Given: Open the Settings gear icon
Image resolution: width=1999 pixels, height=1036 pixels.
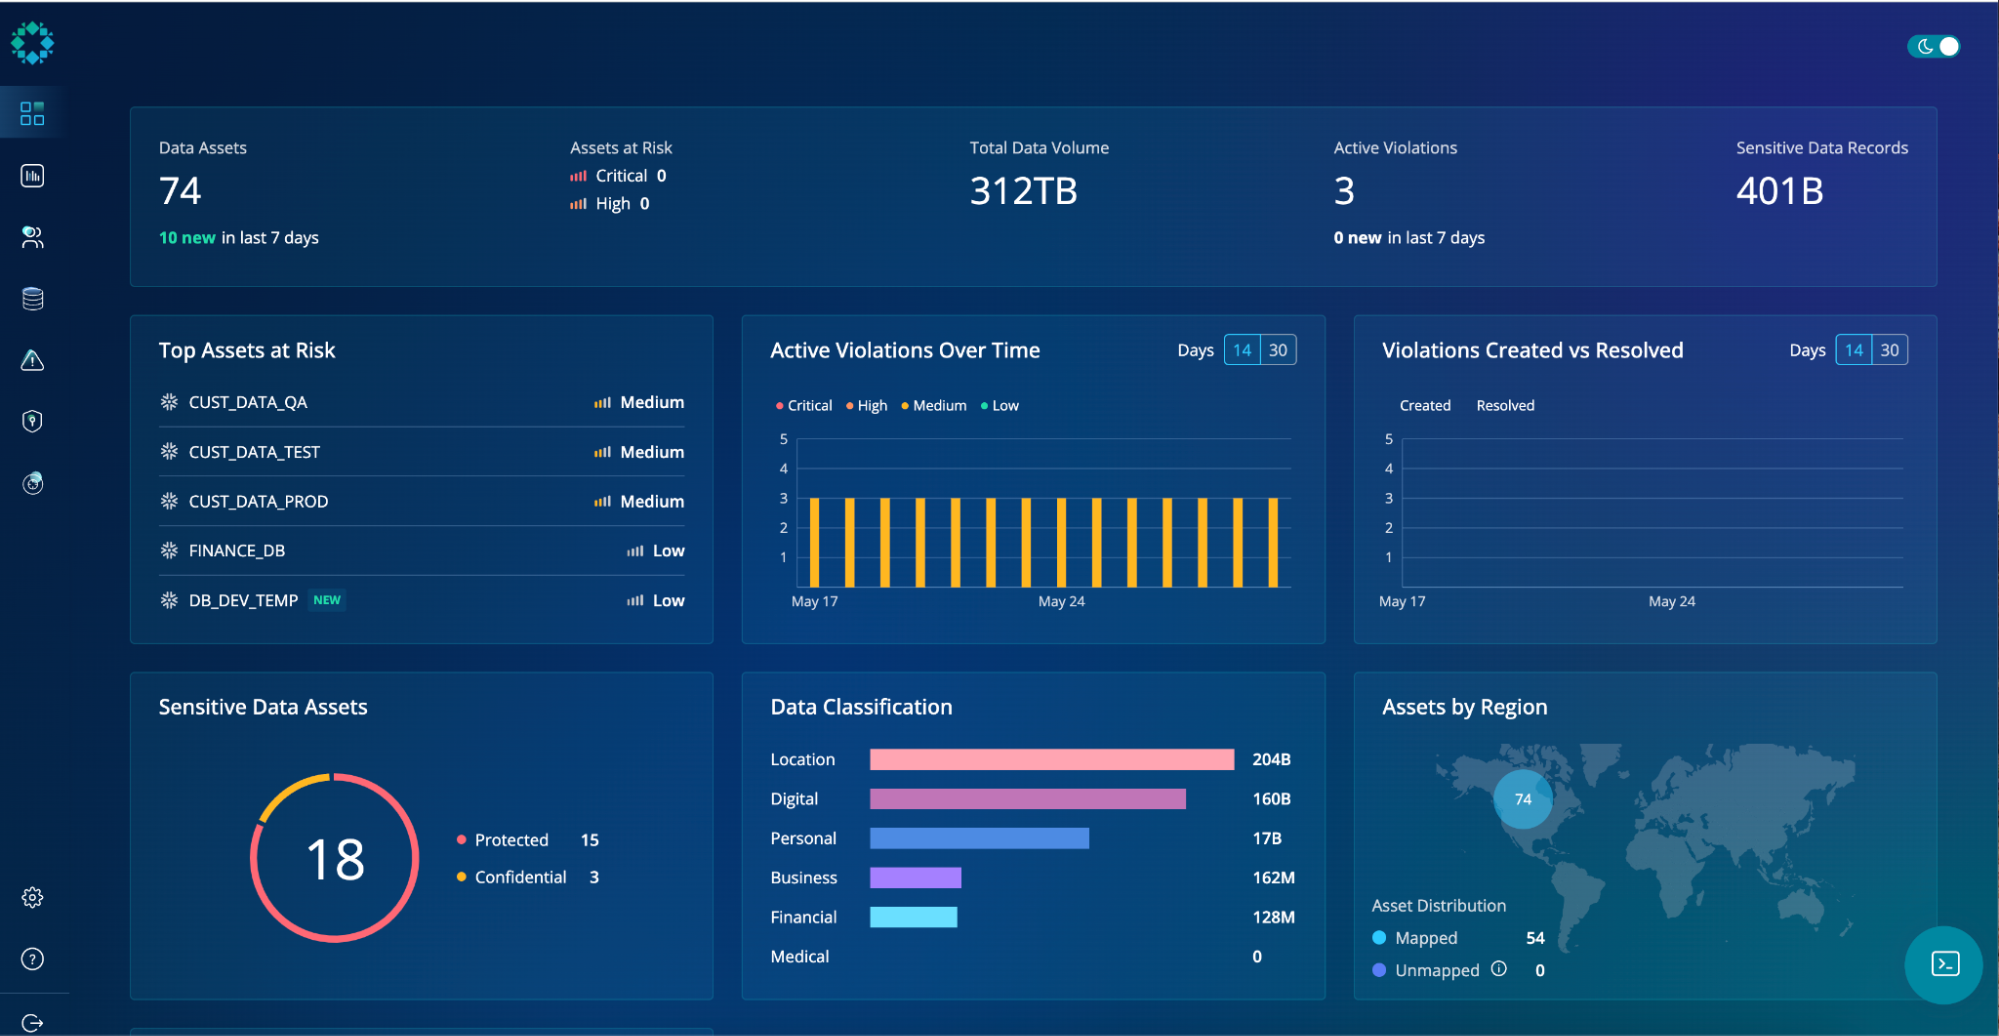Looking at the screenshot, I should 33,897.
